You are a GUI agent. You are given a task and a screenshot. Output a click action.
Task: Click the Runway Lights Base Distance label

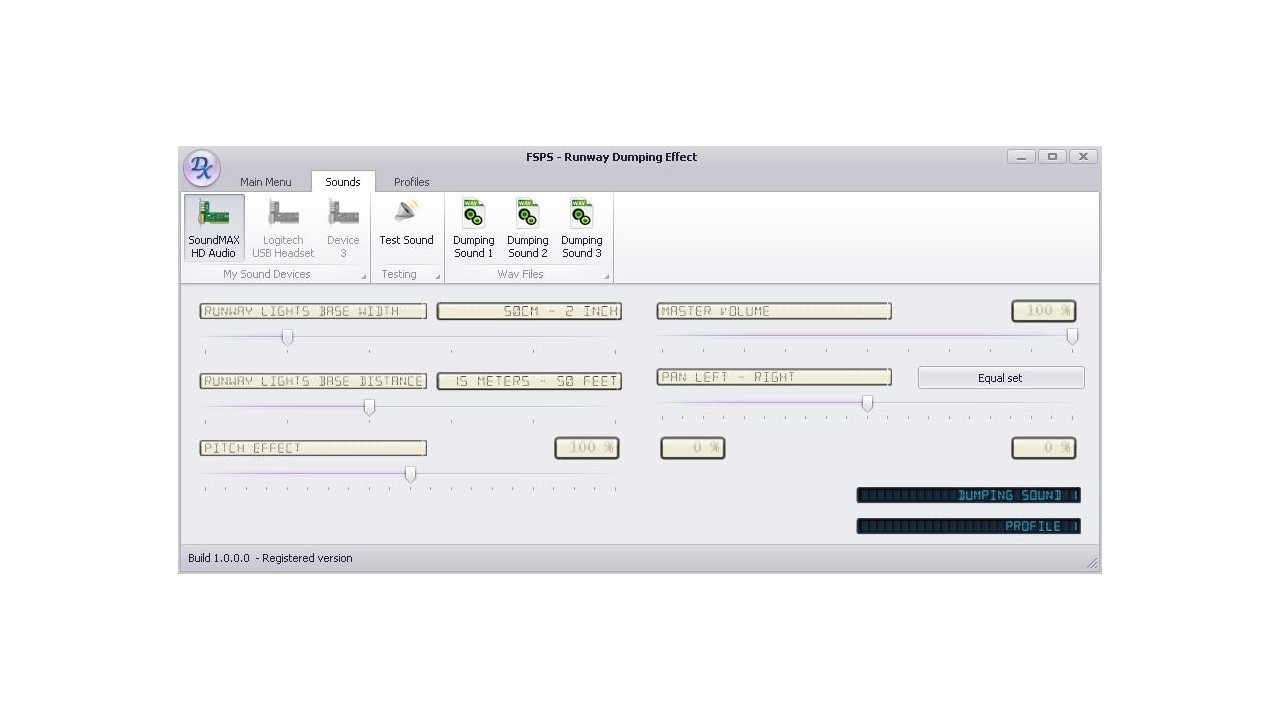coord(313,381)
